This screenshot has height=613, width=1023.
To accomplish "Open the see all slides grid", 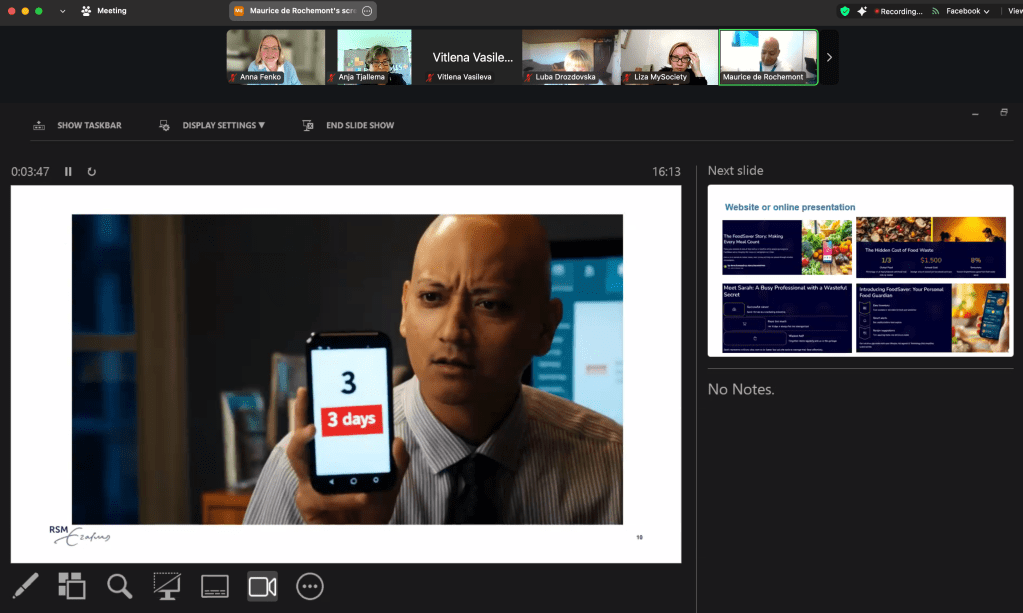I will coord(72,586).
